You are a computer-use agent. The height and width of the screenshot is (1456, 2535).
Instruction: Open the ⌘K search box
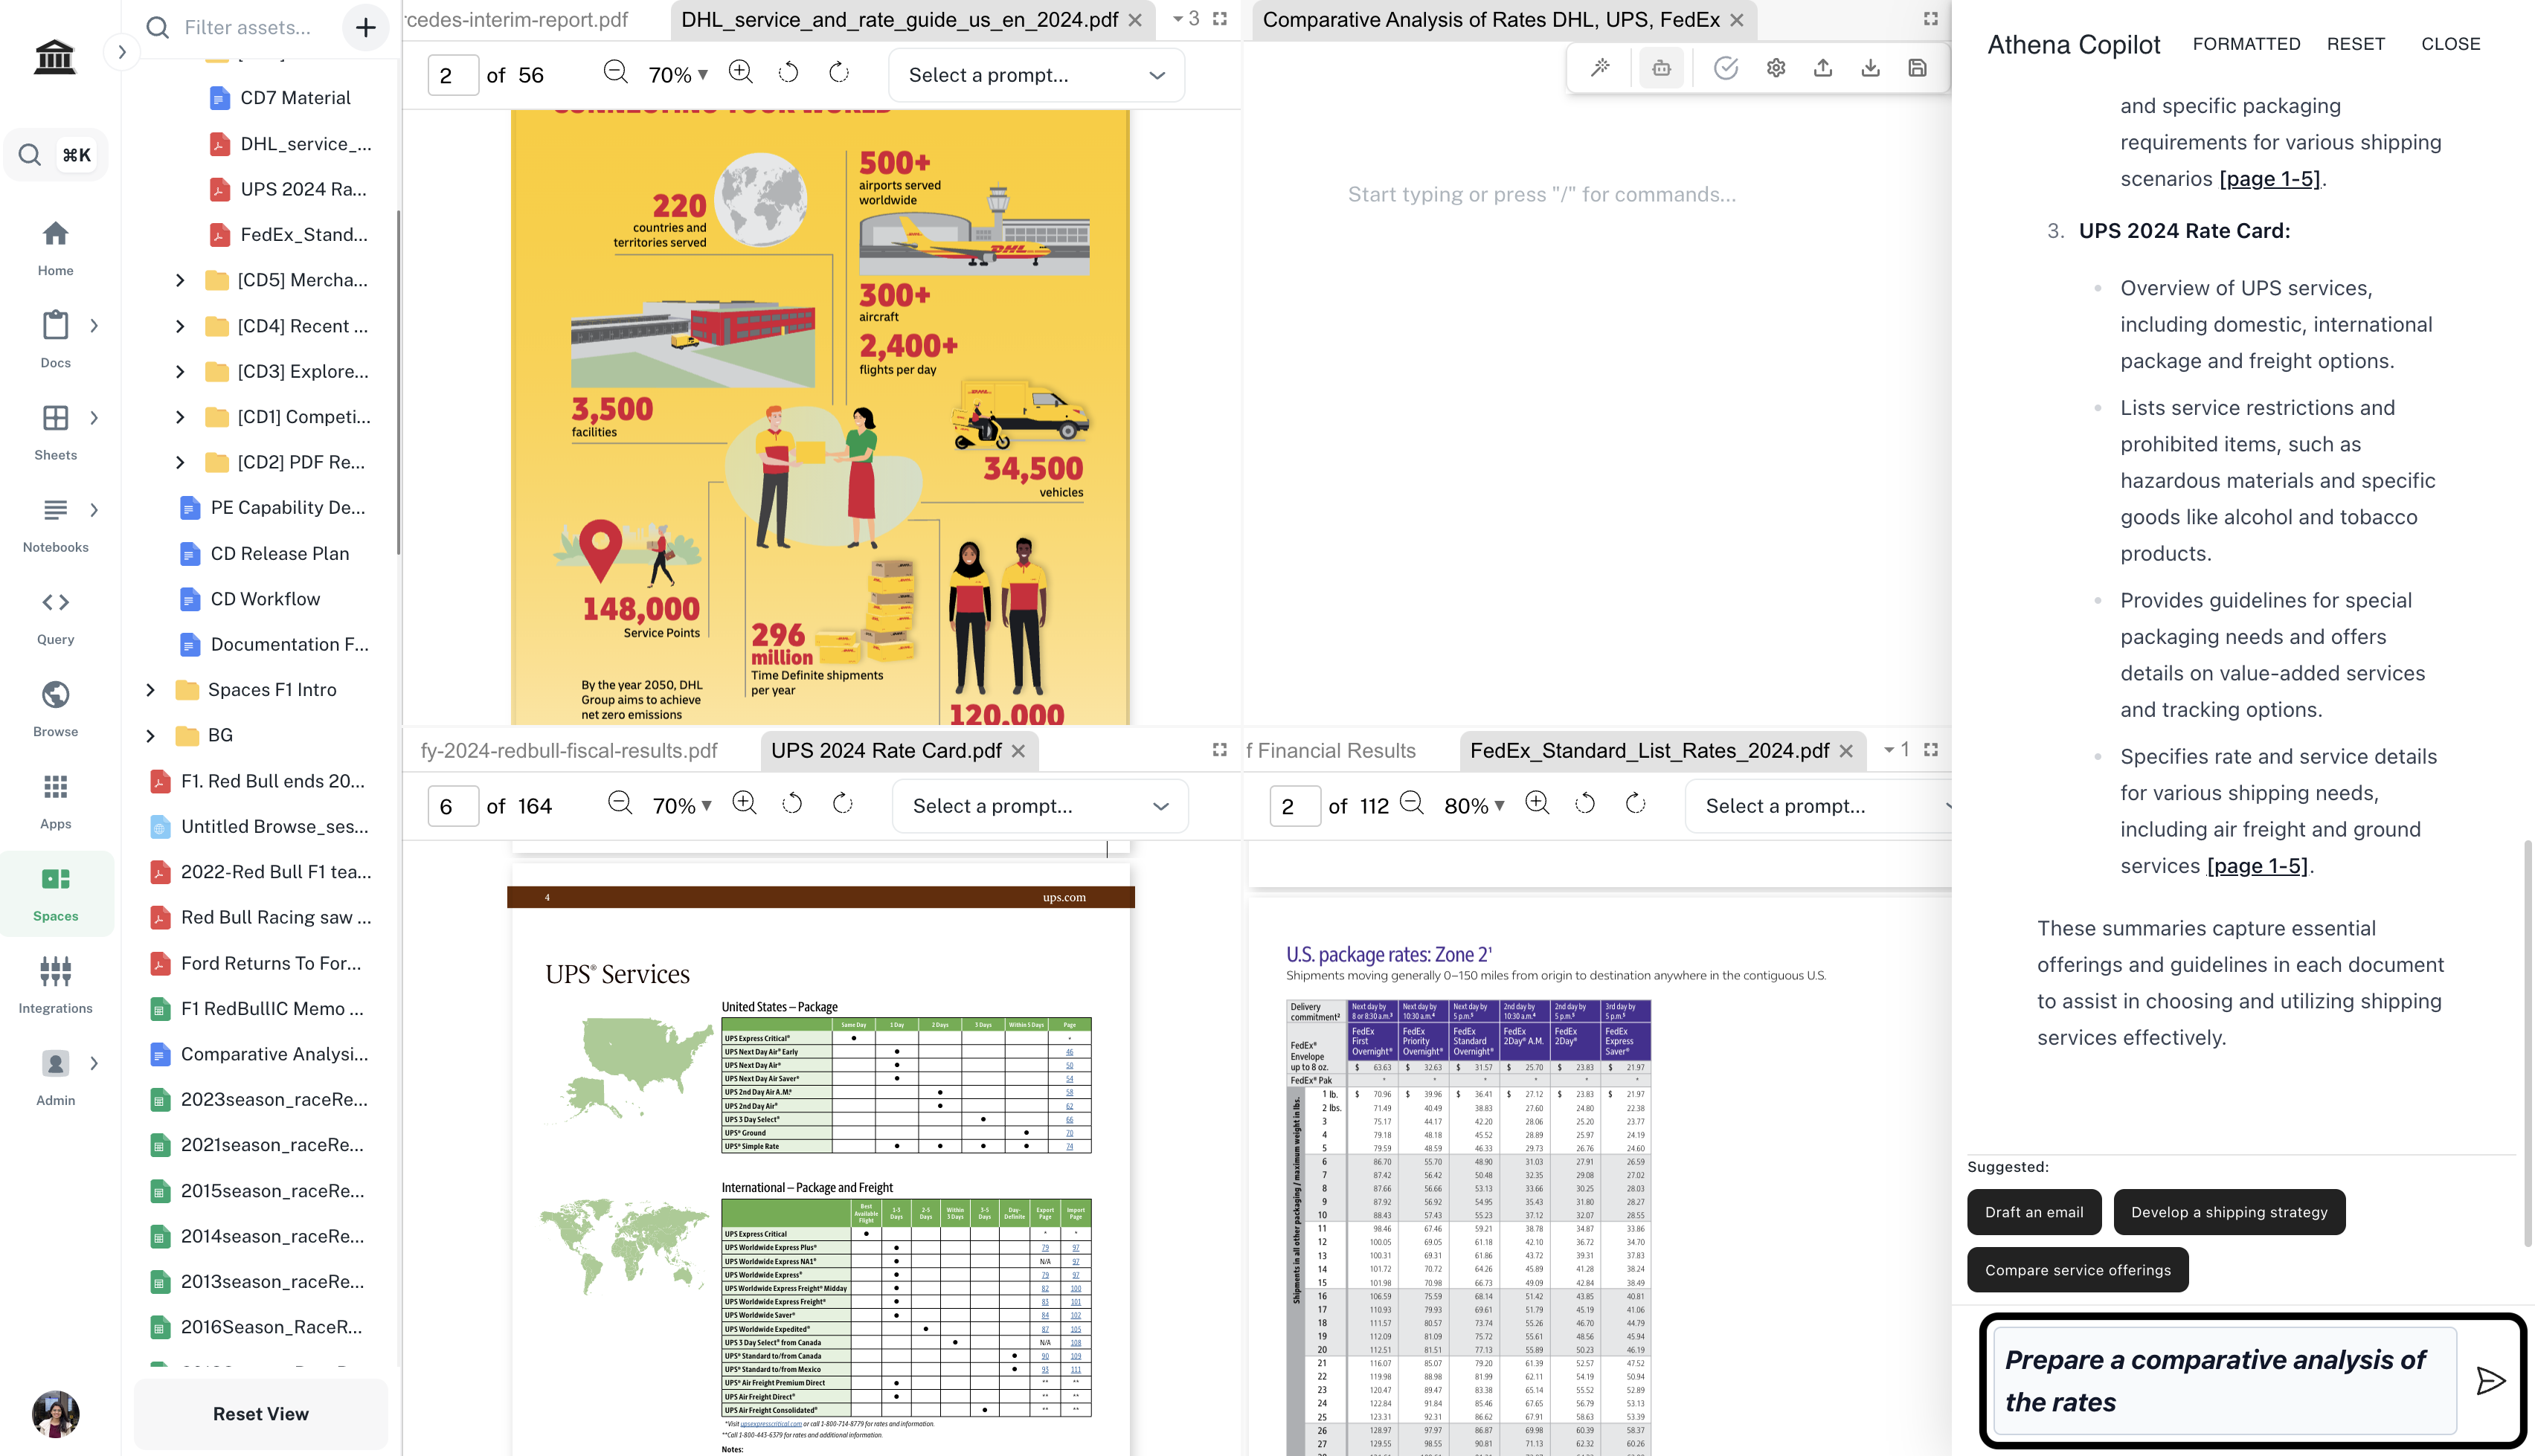(x=55, y=154)
